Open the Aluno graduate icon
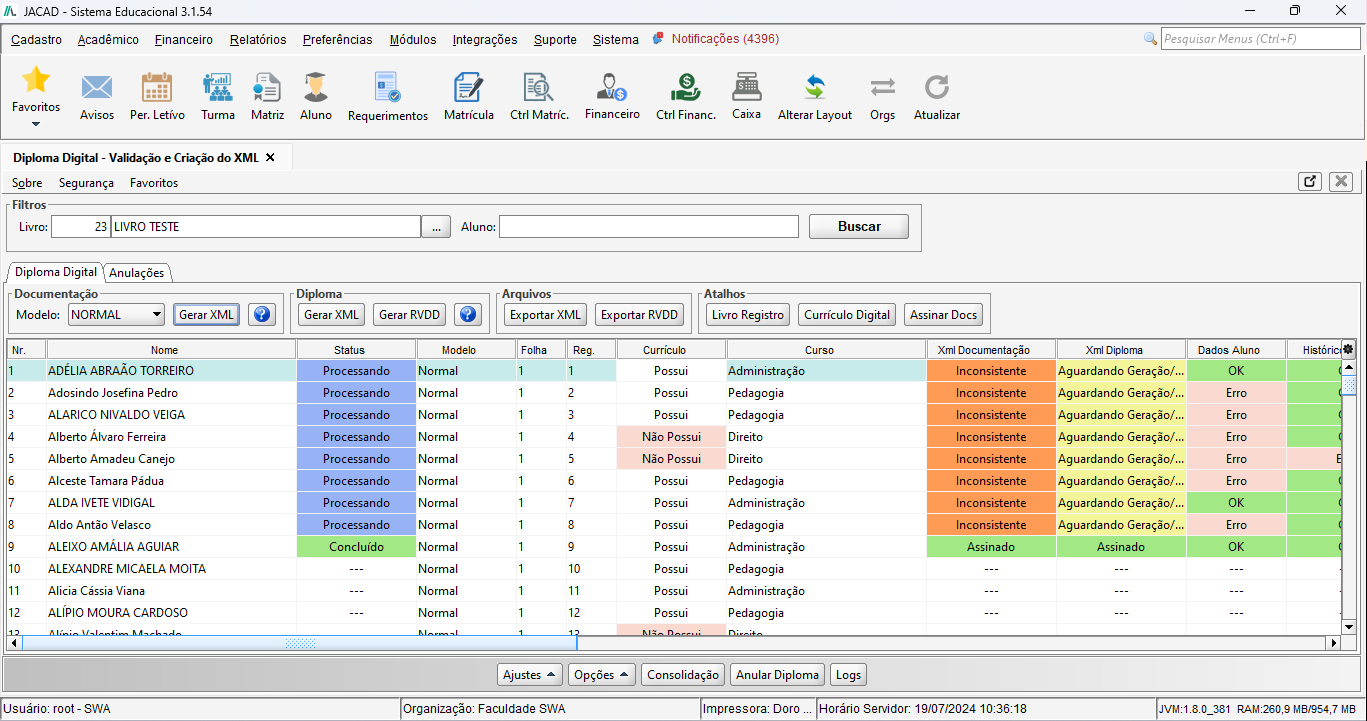The image size is (1367, 721). click(x=316, y=88)
